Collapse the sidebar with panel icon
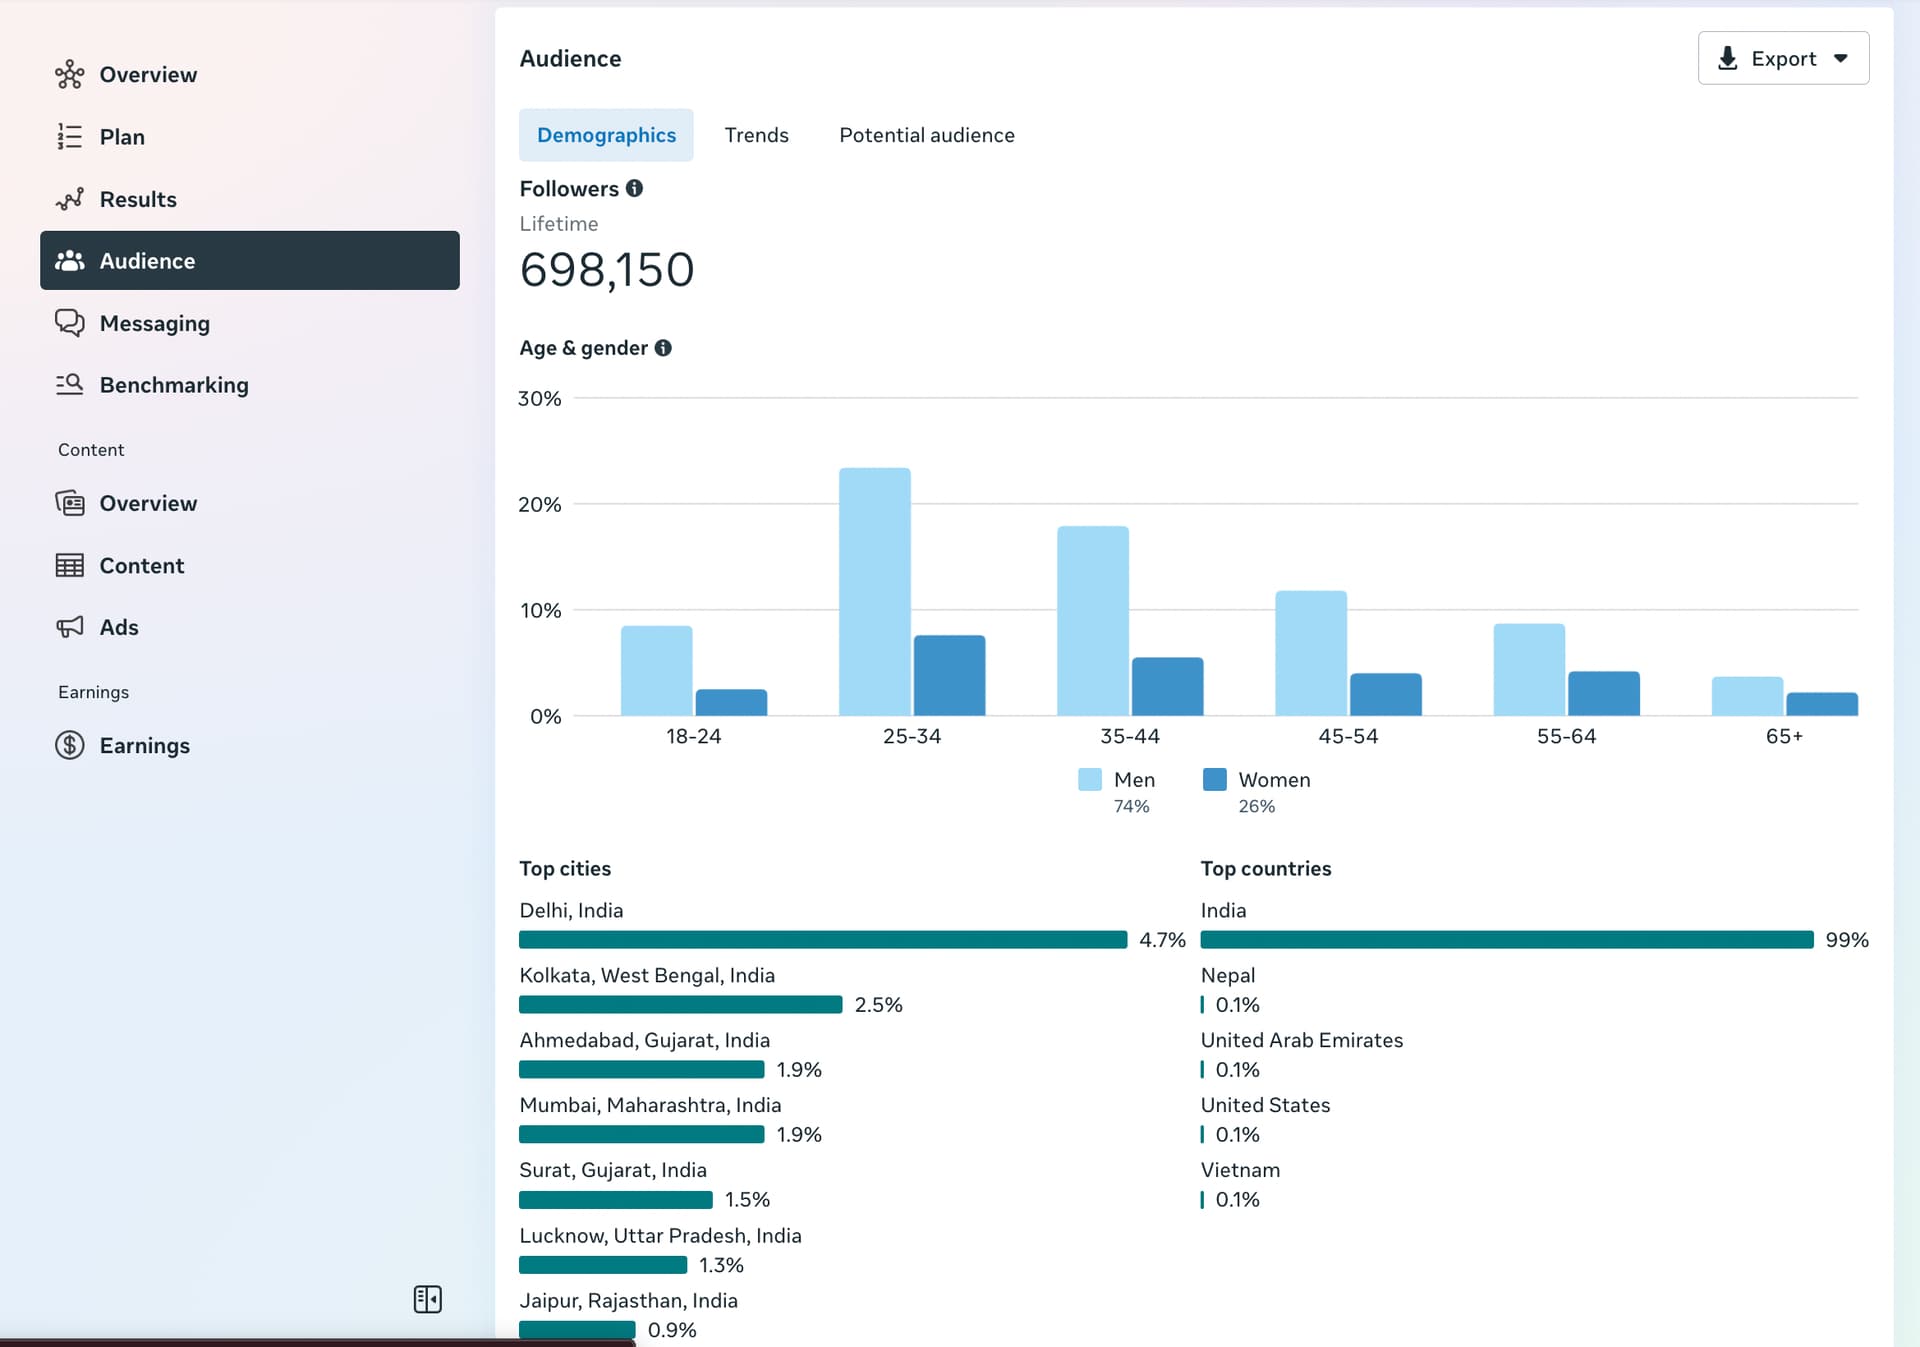1920x1347 pixels. pos(427,1299)
